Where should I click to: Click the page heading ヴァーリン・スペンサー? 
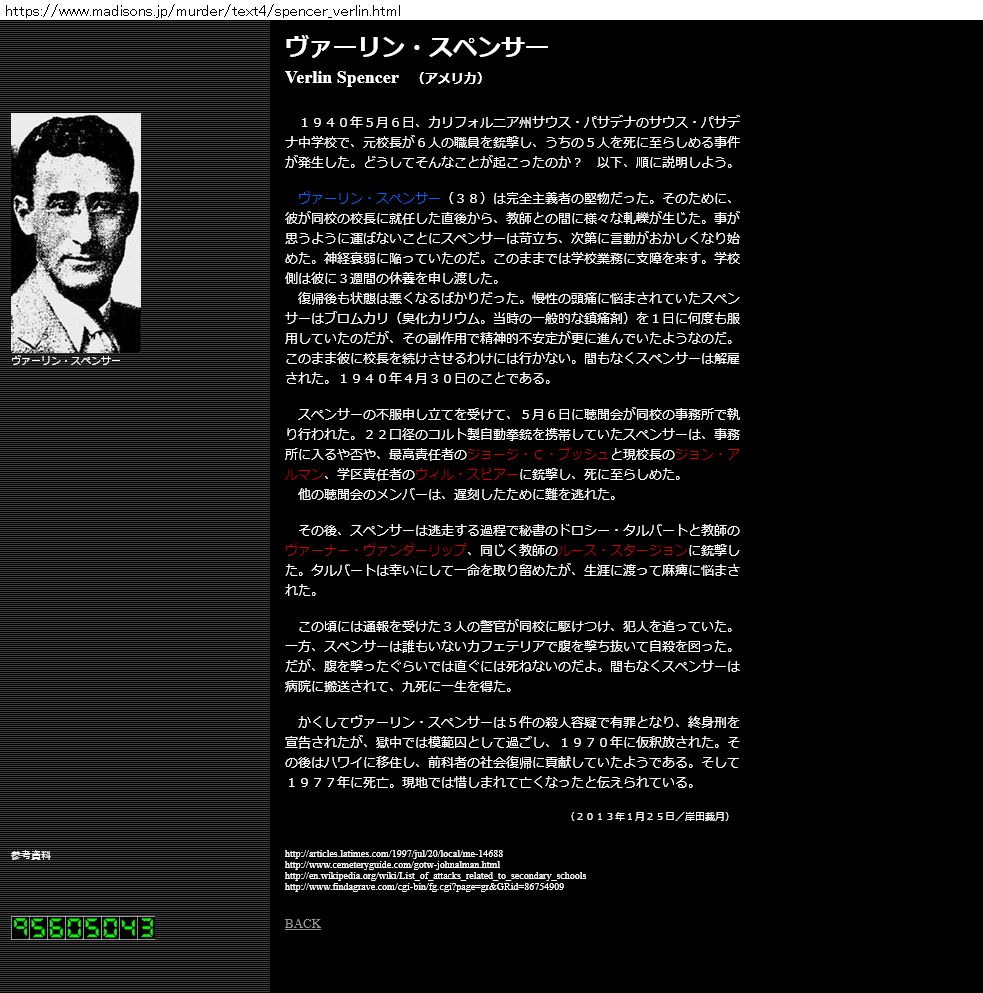tap(416, 47)
